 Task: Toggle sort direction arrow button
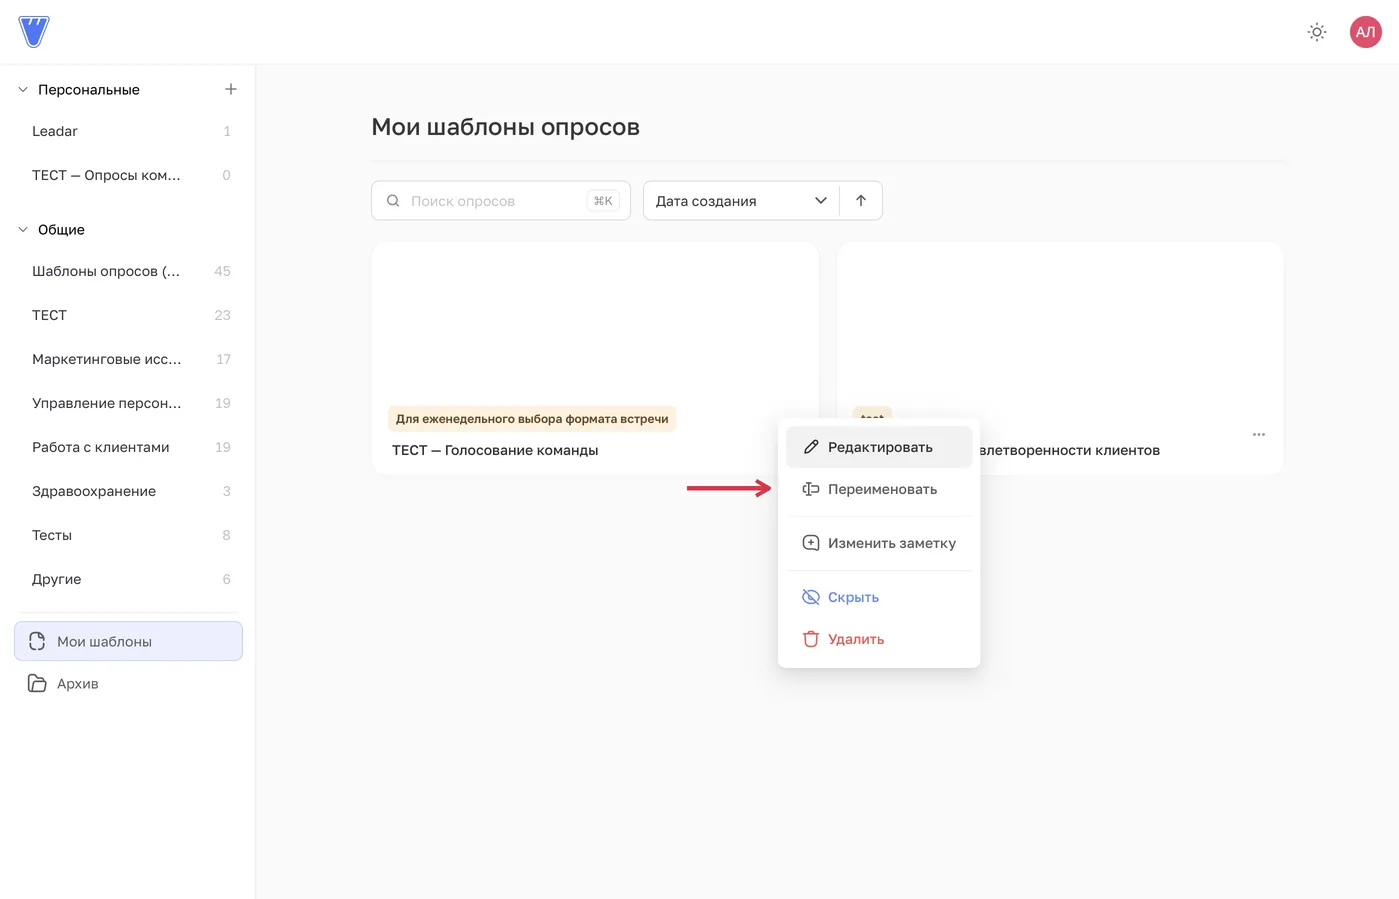click(x=861, y=201)
